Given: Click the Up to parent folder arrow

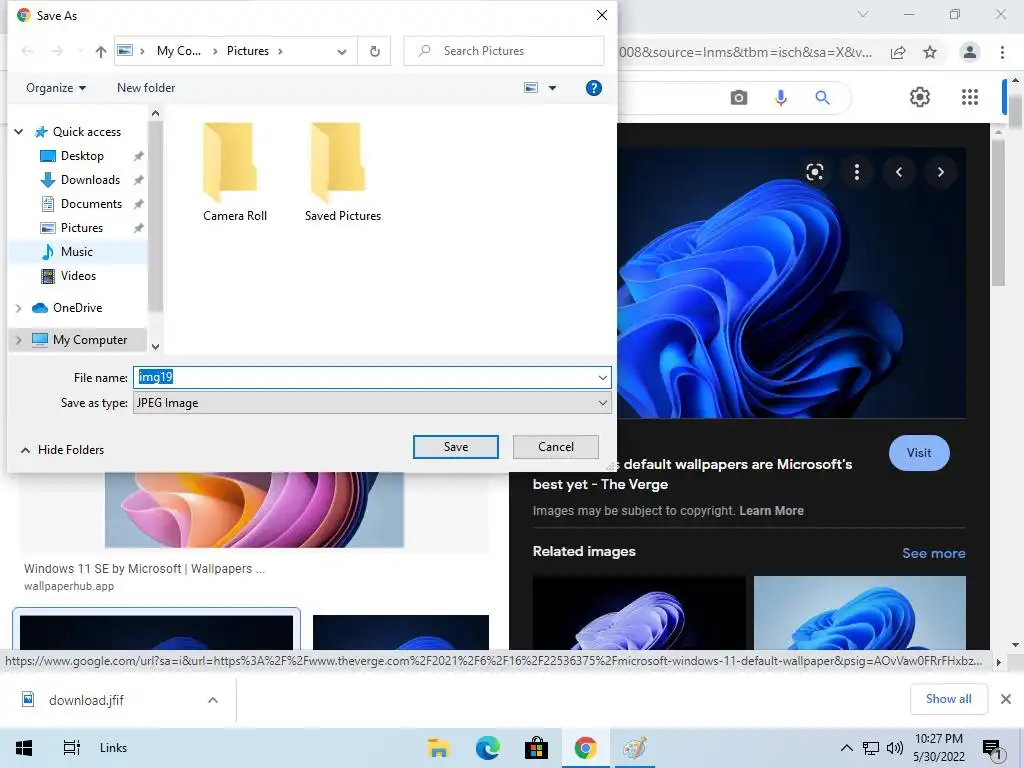Looking at the screenshot, I should click(101, 52).
